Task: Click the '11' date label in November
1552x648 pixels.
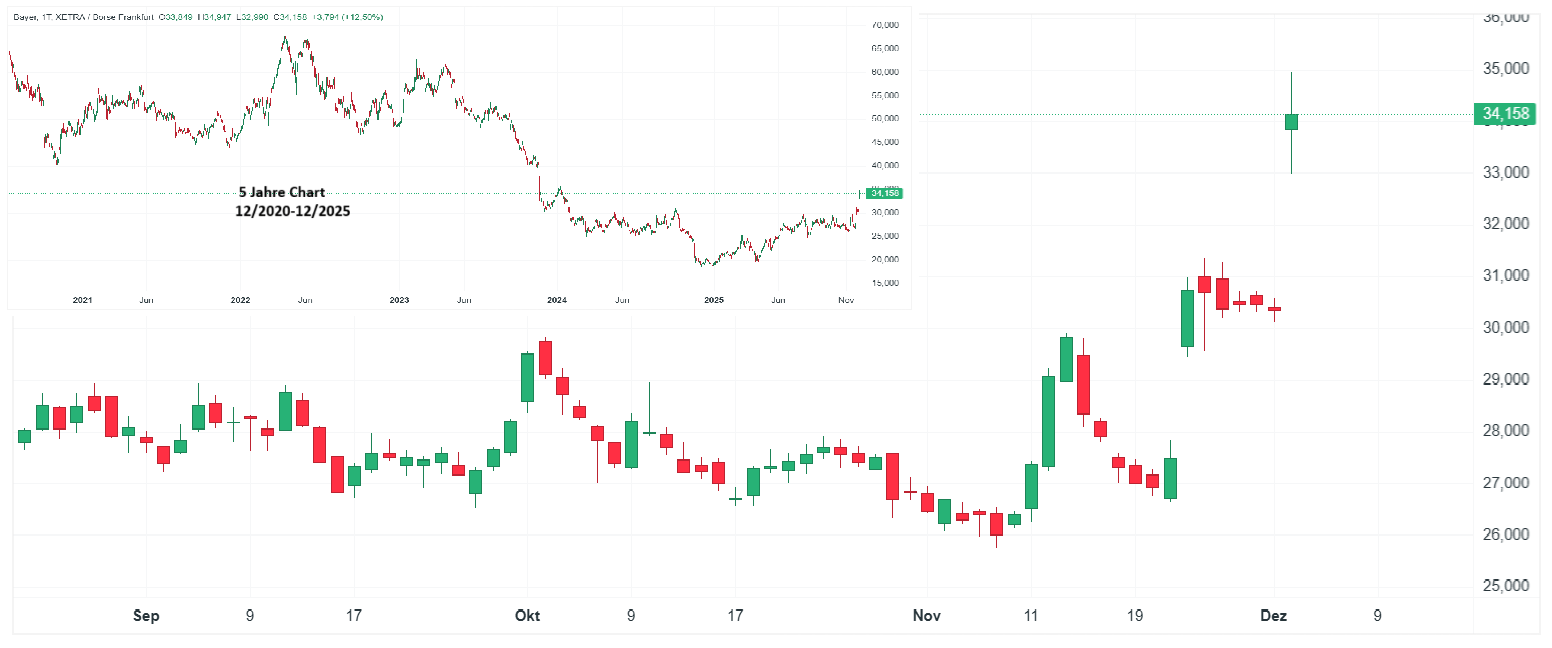Action: pyautogui.click(x=1031, y=615)
